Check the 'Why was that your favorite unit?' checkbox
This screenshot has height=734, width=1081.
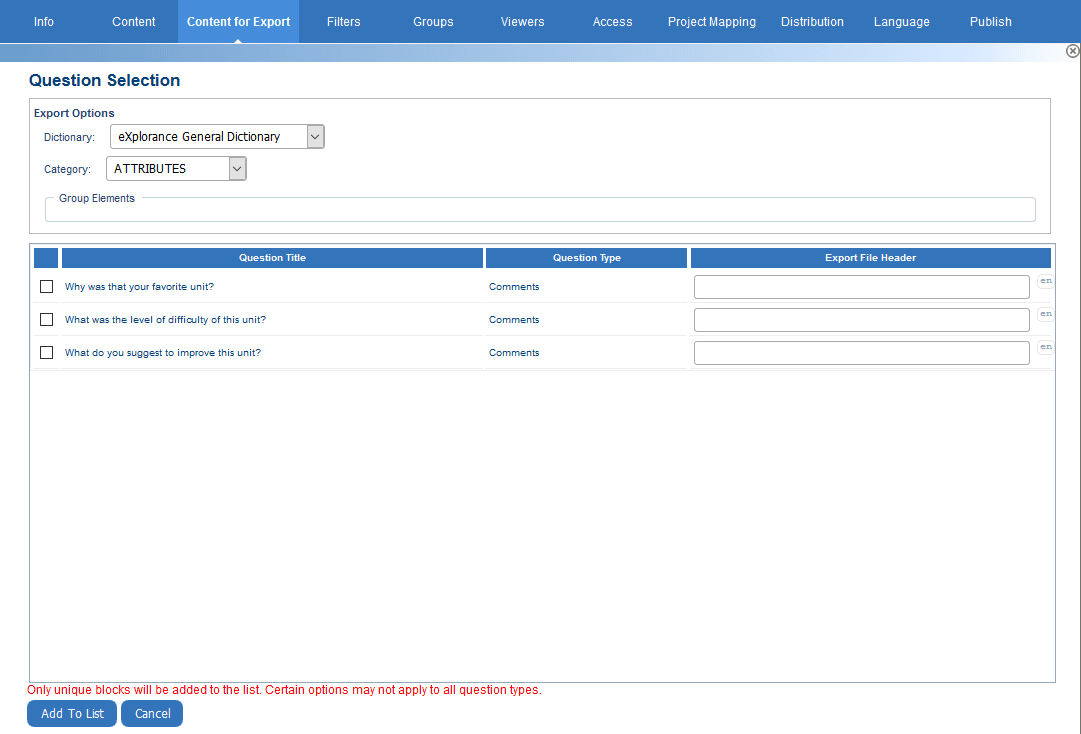(46, 287)
